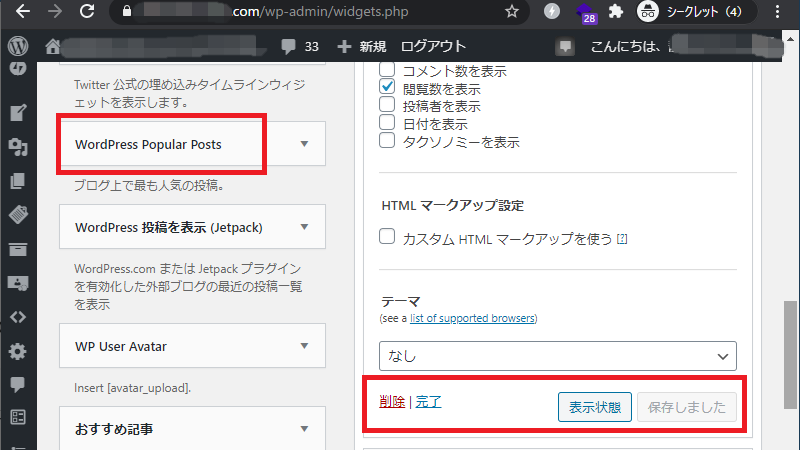Click the 表示状態 button
The image size is (800, 450).
(x=594, y=407)
